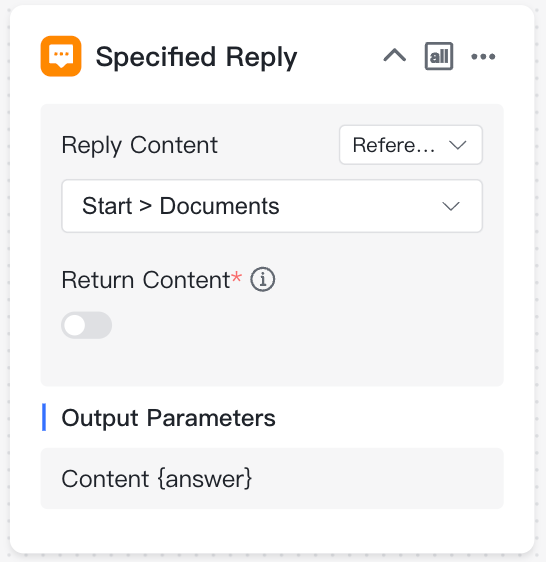
Task: Click the "Refere…" truncated text
Action: pyautogui.click(x=394, y=145)
